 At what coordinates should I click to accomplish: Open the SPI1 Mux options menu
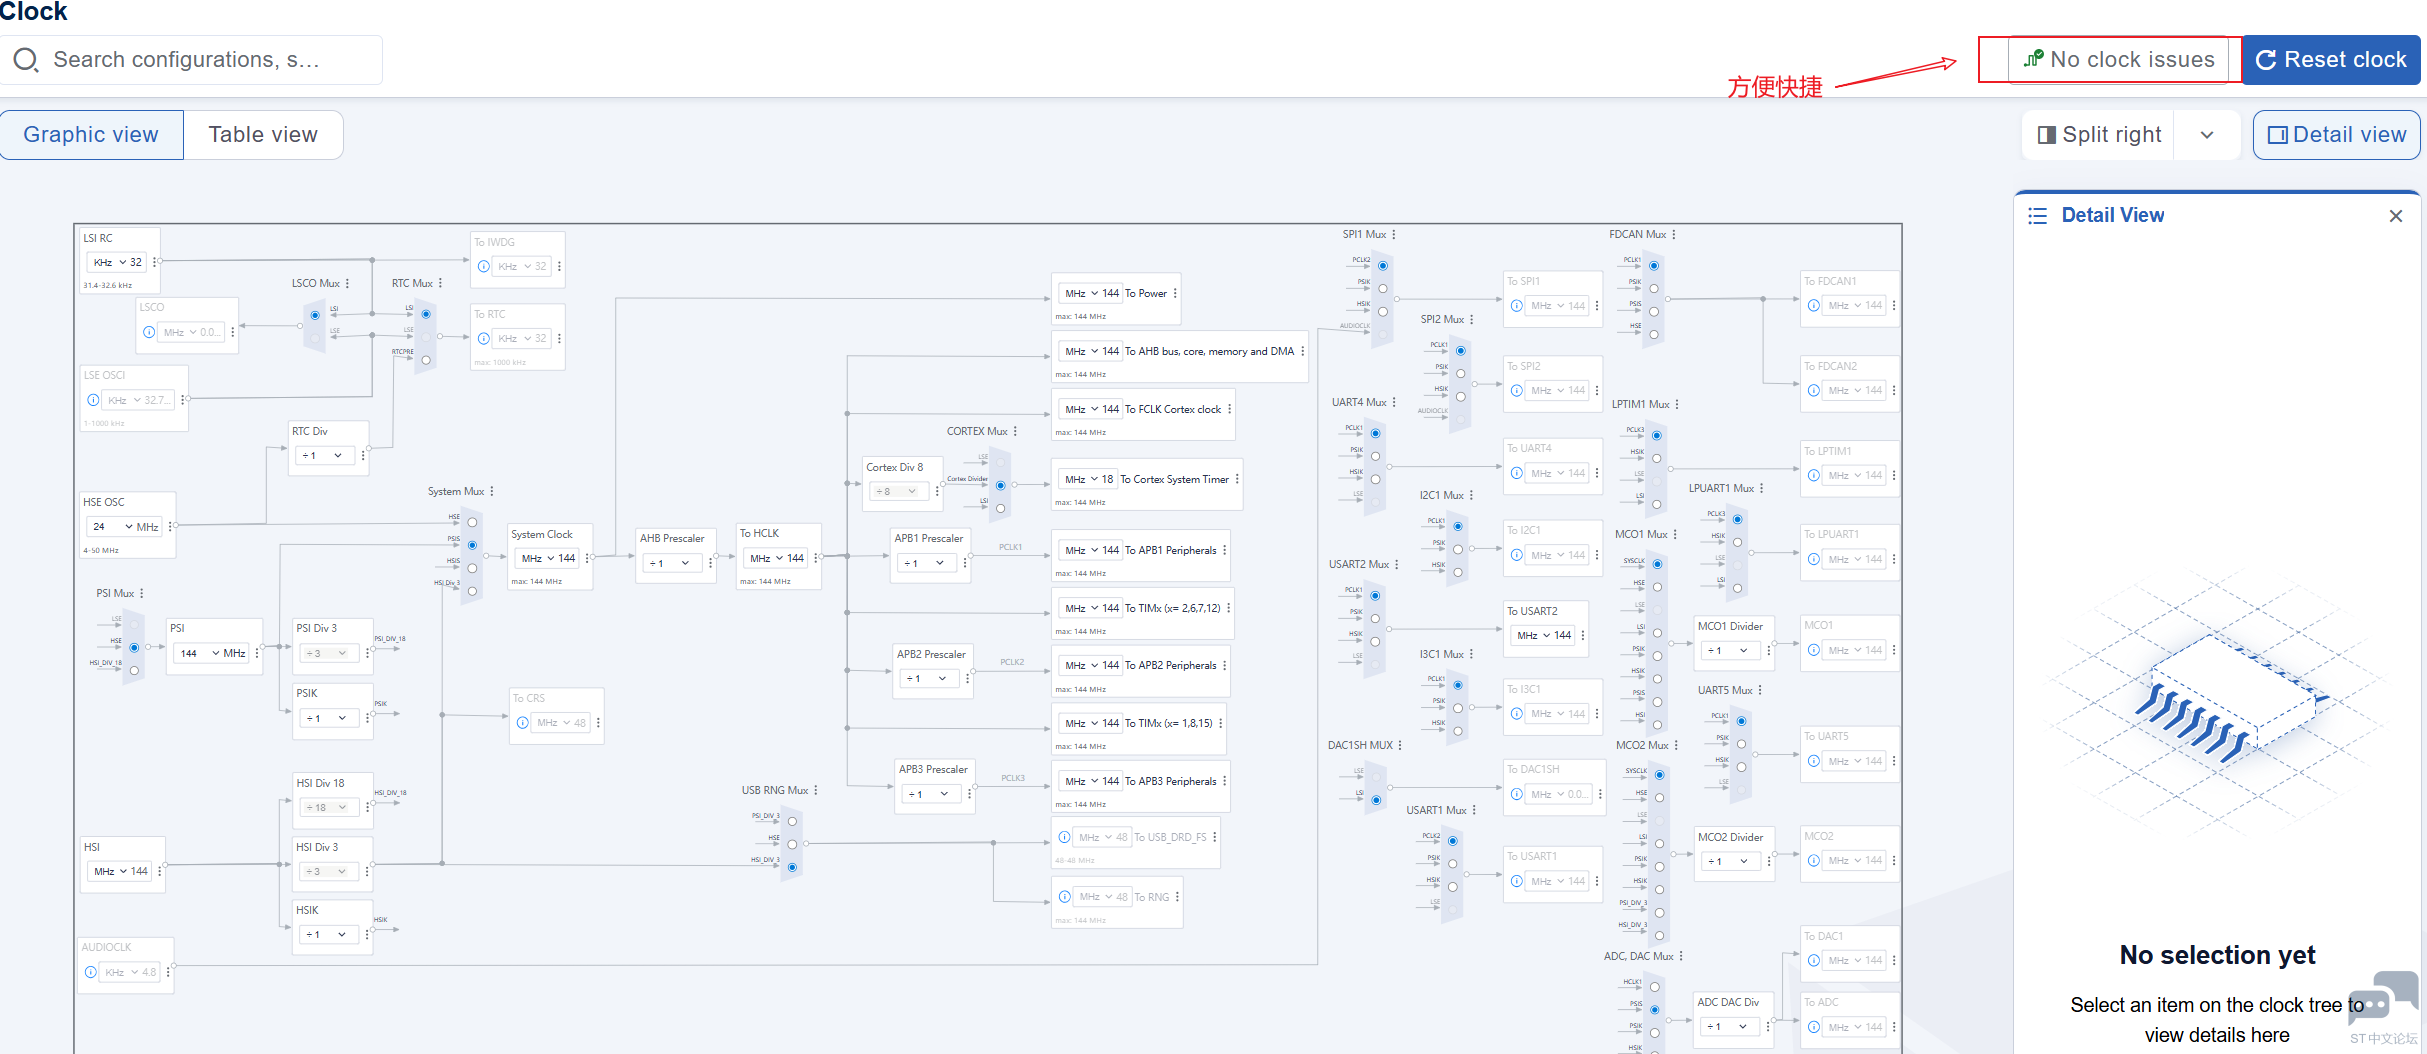1394,234
